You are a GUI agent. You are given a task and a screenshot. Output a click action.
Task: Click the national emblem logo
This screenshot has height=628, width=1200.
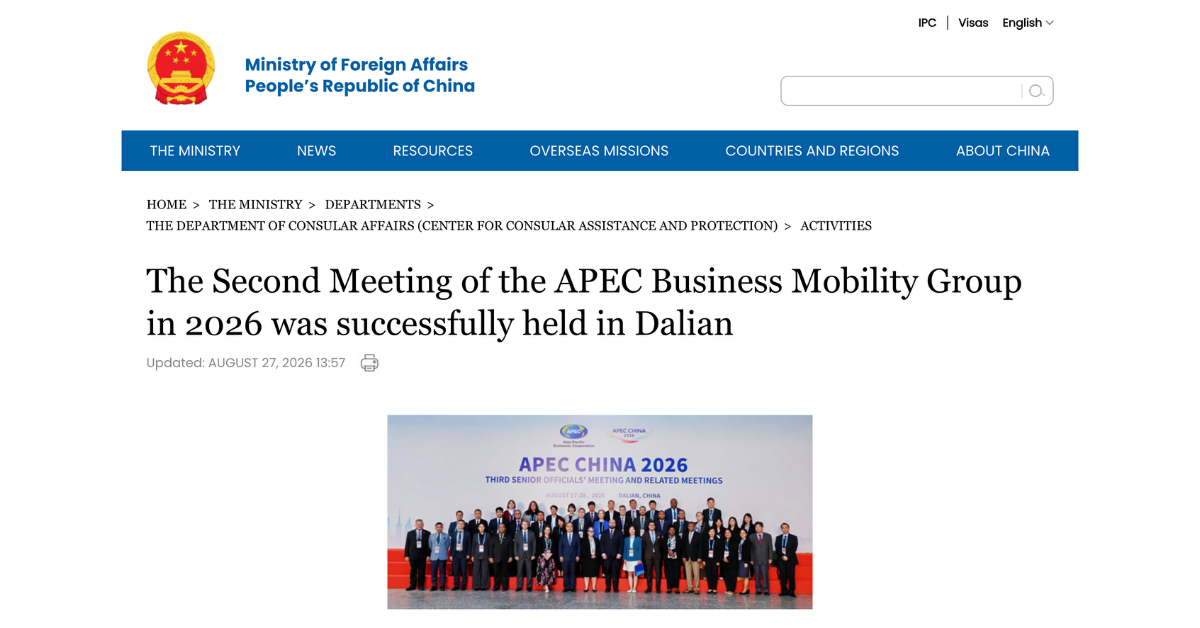click(x=181, y=68)
